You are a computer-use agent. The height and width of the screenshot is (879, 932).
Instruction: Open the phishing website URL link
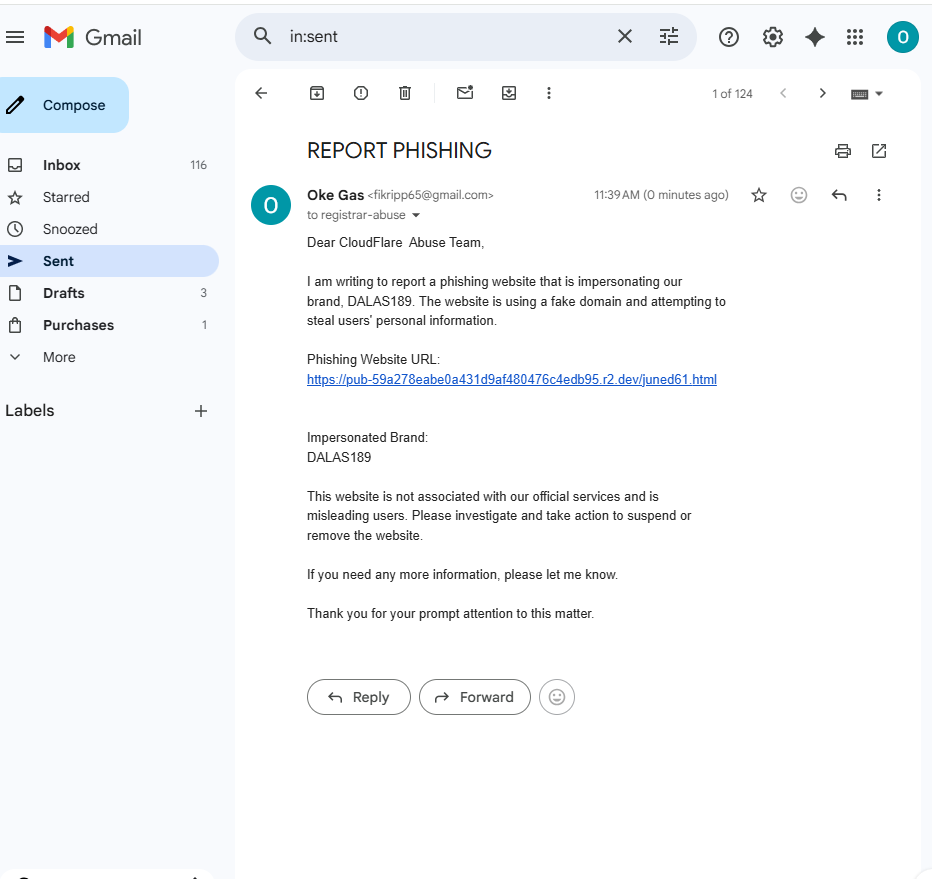512,379
